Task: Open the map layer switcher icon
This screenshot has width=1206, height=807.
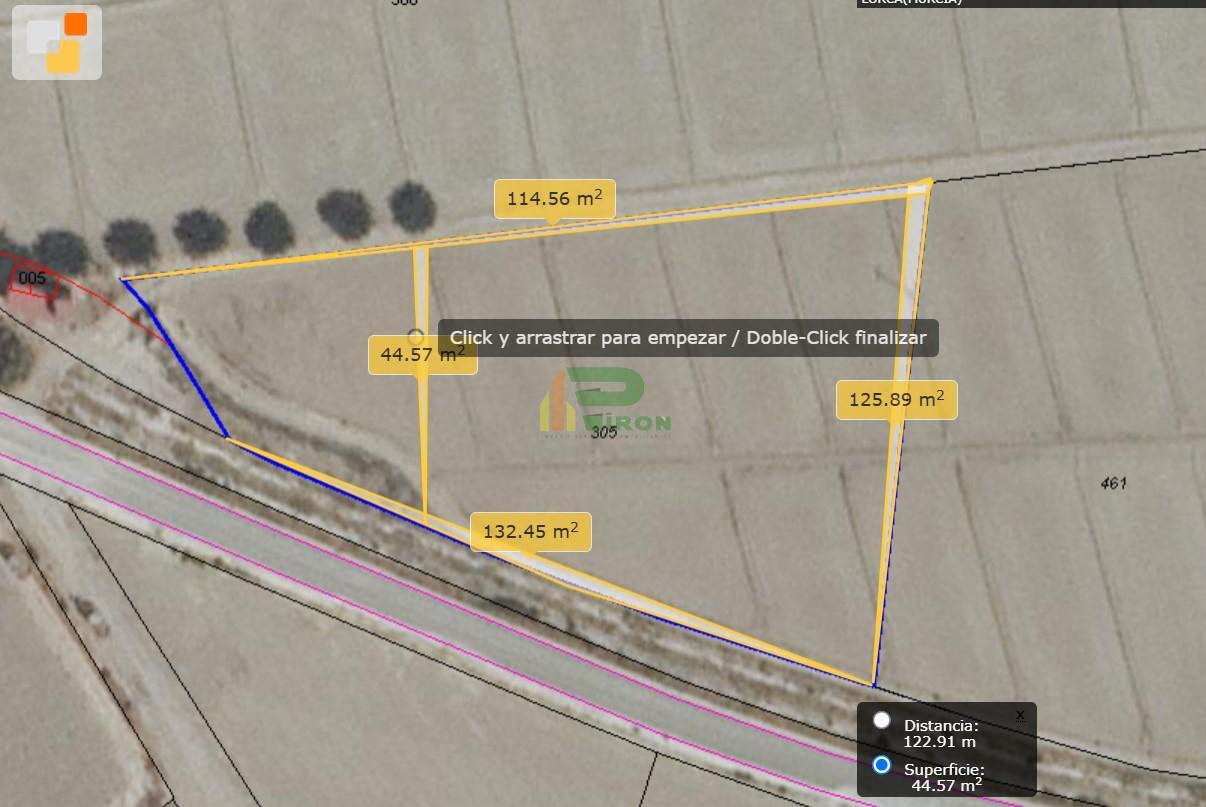Action: [57, 43]
